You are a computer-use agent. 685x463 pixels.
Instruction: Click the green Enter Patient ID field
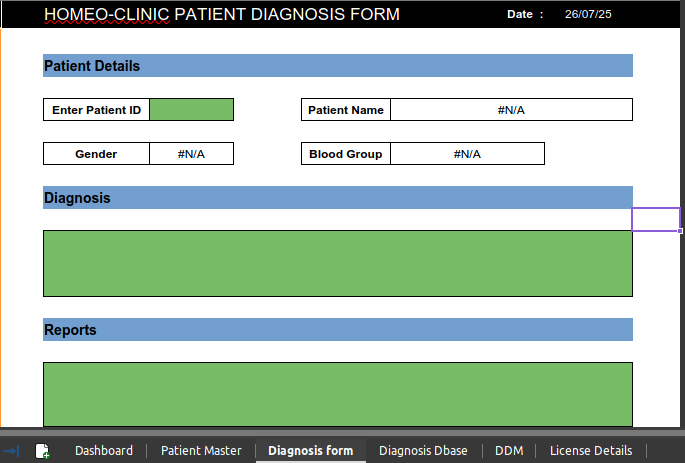(191, 110)
